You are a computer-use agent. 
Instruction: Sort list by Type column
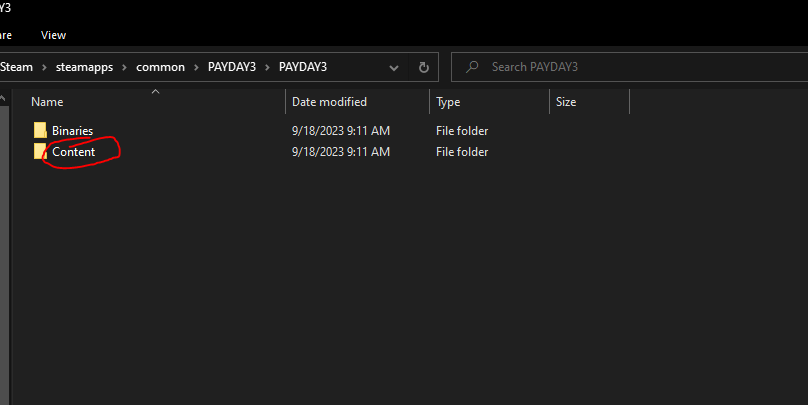[448, 102]
